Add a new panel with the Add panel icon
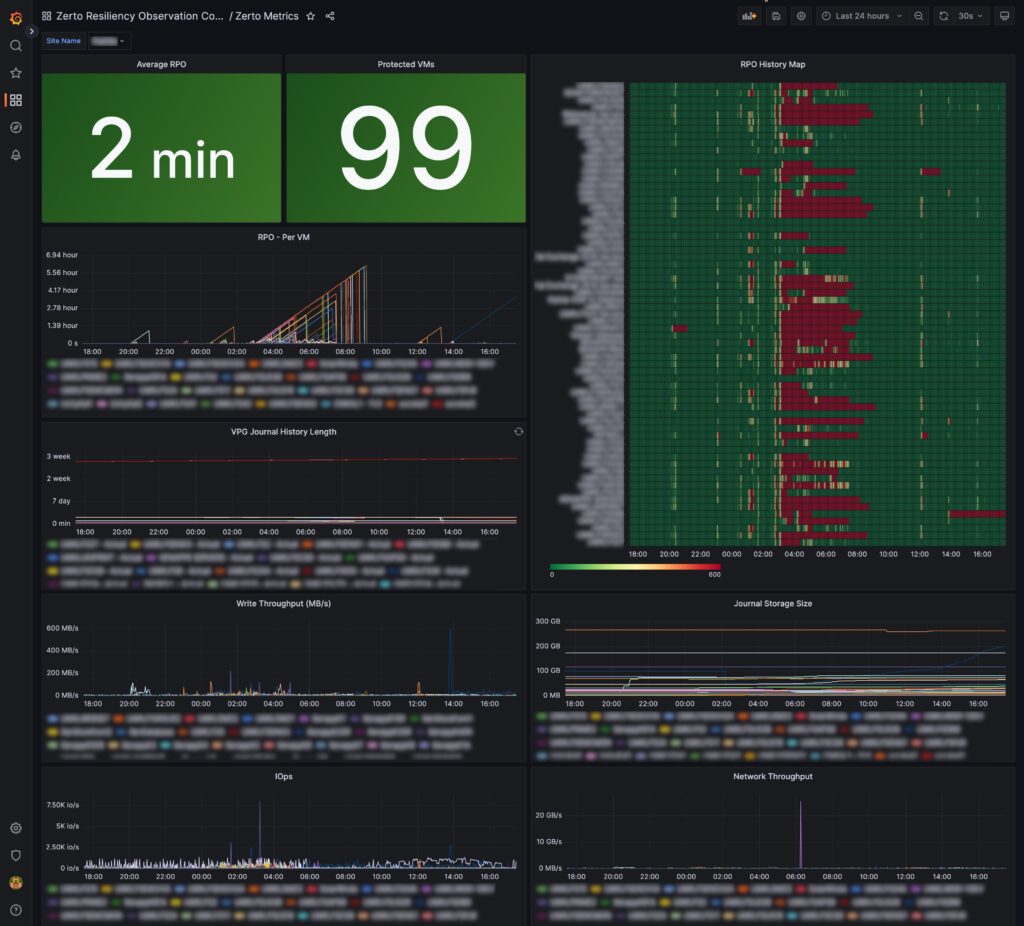Viewport: 1024px width, 926px height. coord(749,16)
